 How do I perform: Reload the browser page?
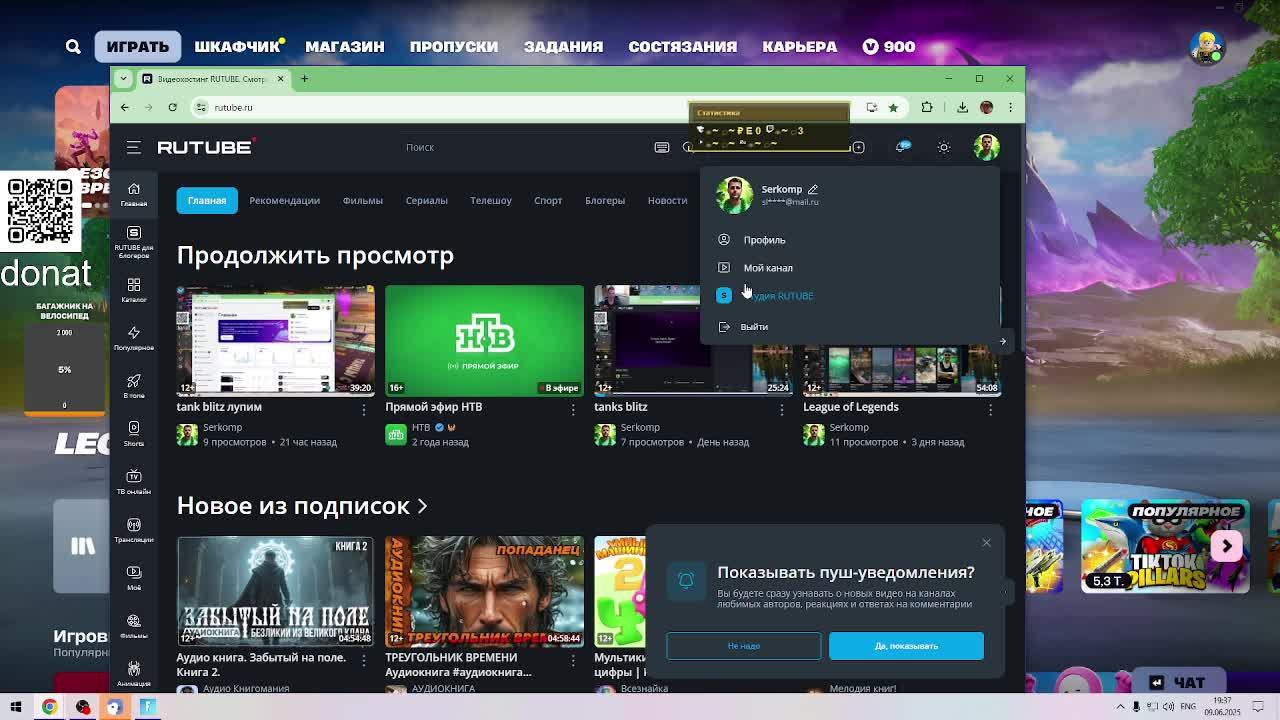[172, 107]
